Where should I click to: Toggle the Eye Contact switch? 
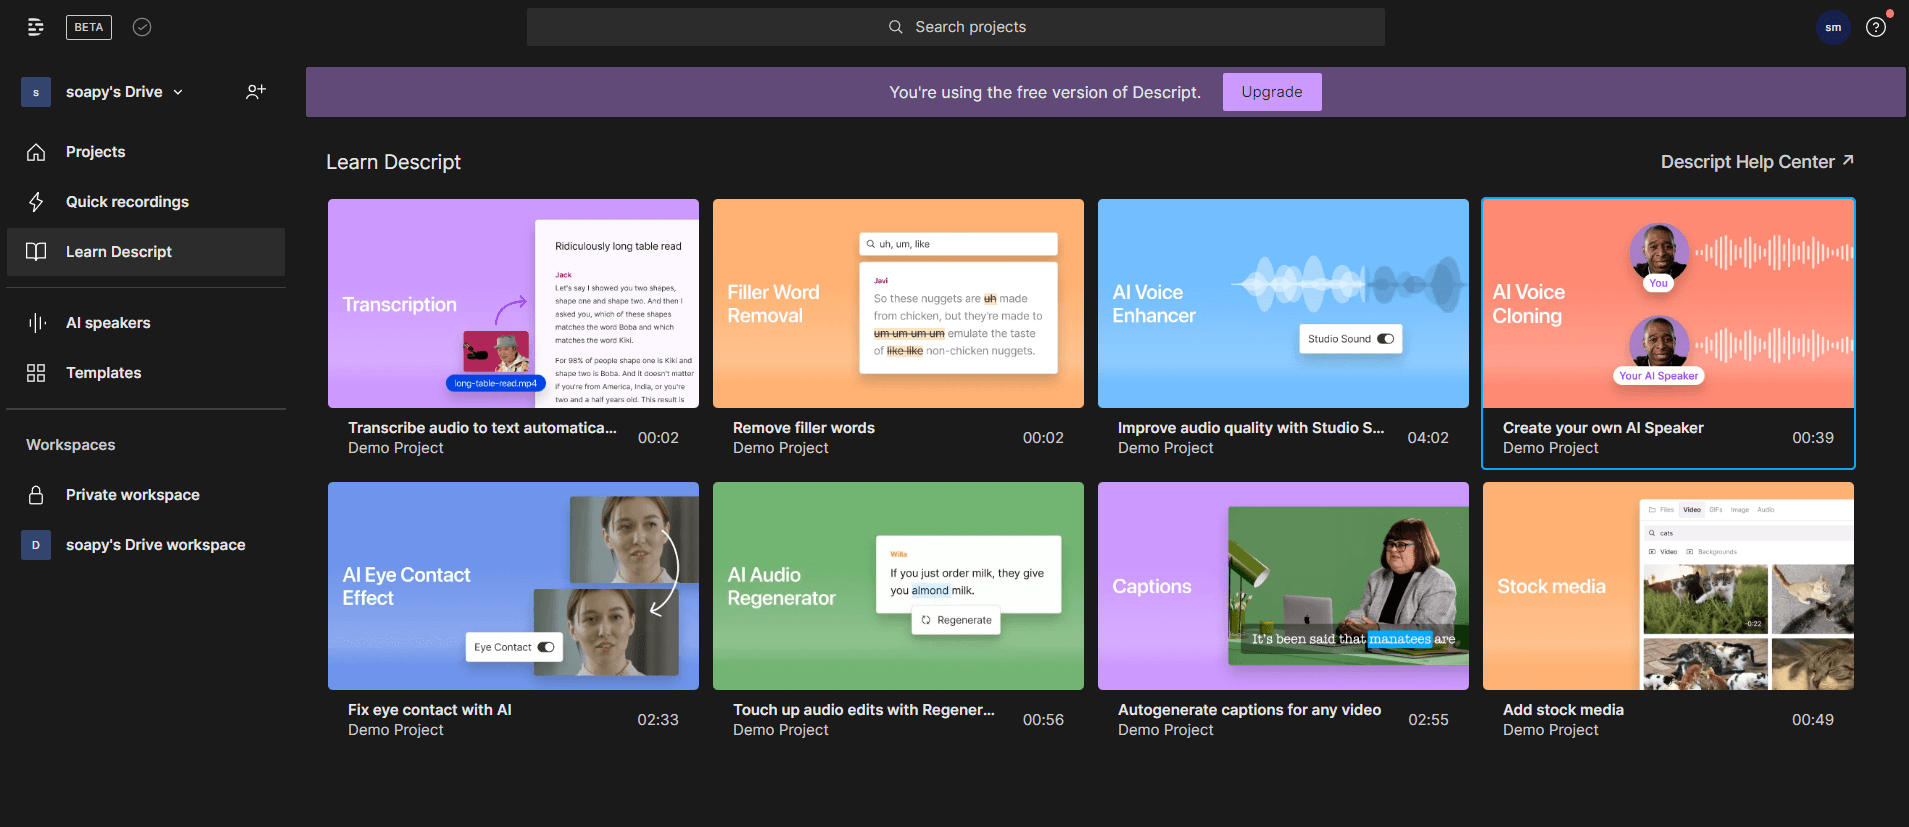(546, 647)
